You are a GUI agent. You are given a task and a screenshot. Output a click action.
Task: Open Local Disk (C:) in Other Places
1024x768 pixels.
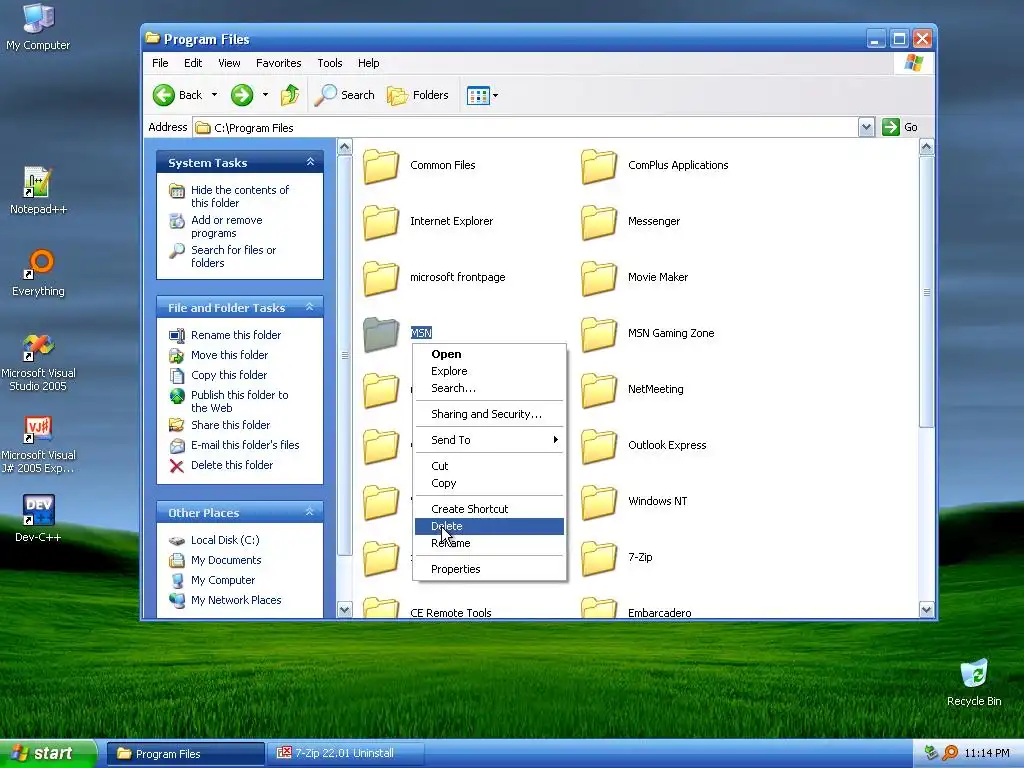pyautogui.click(x=225, y=540)
